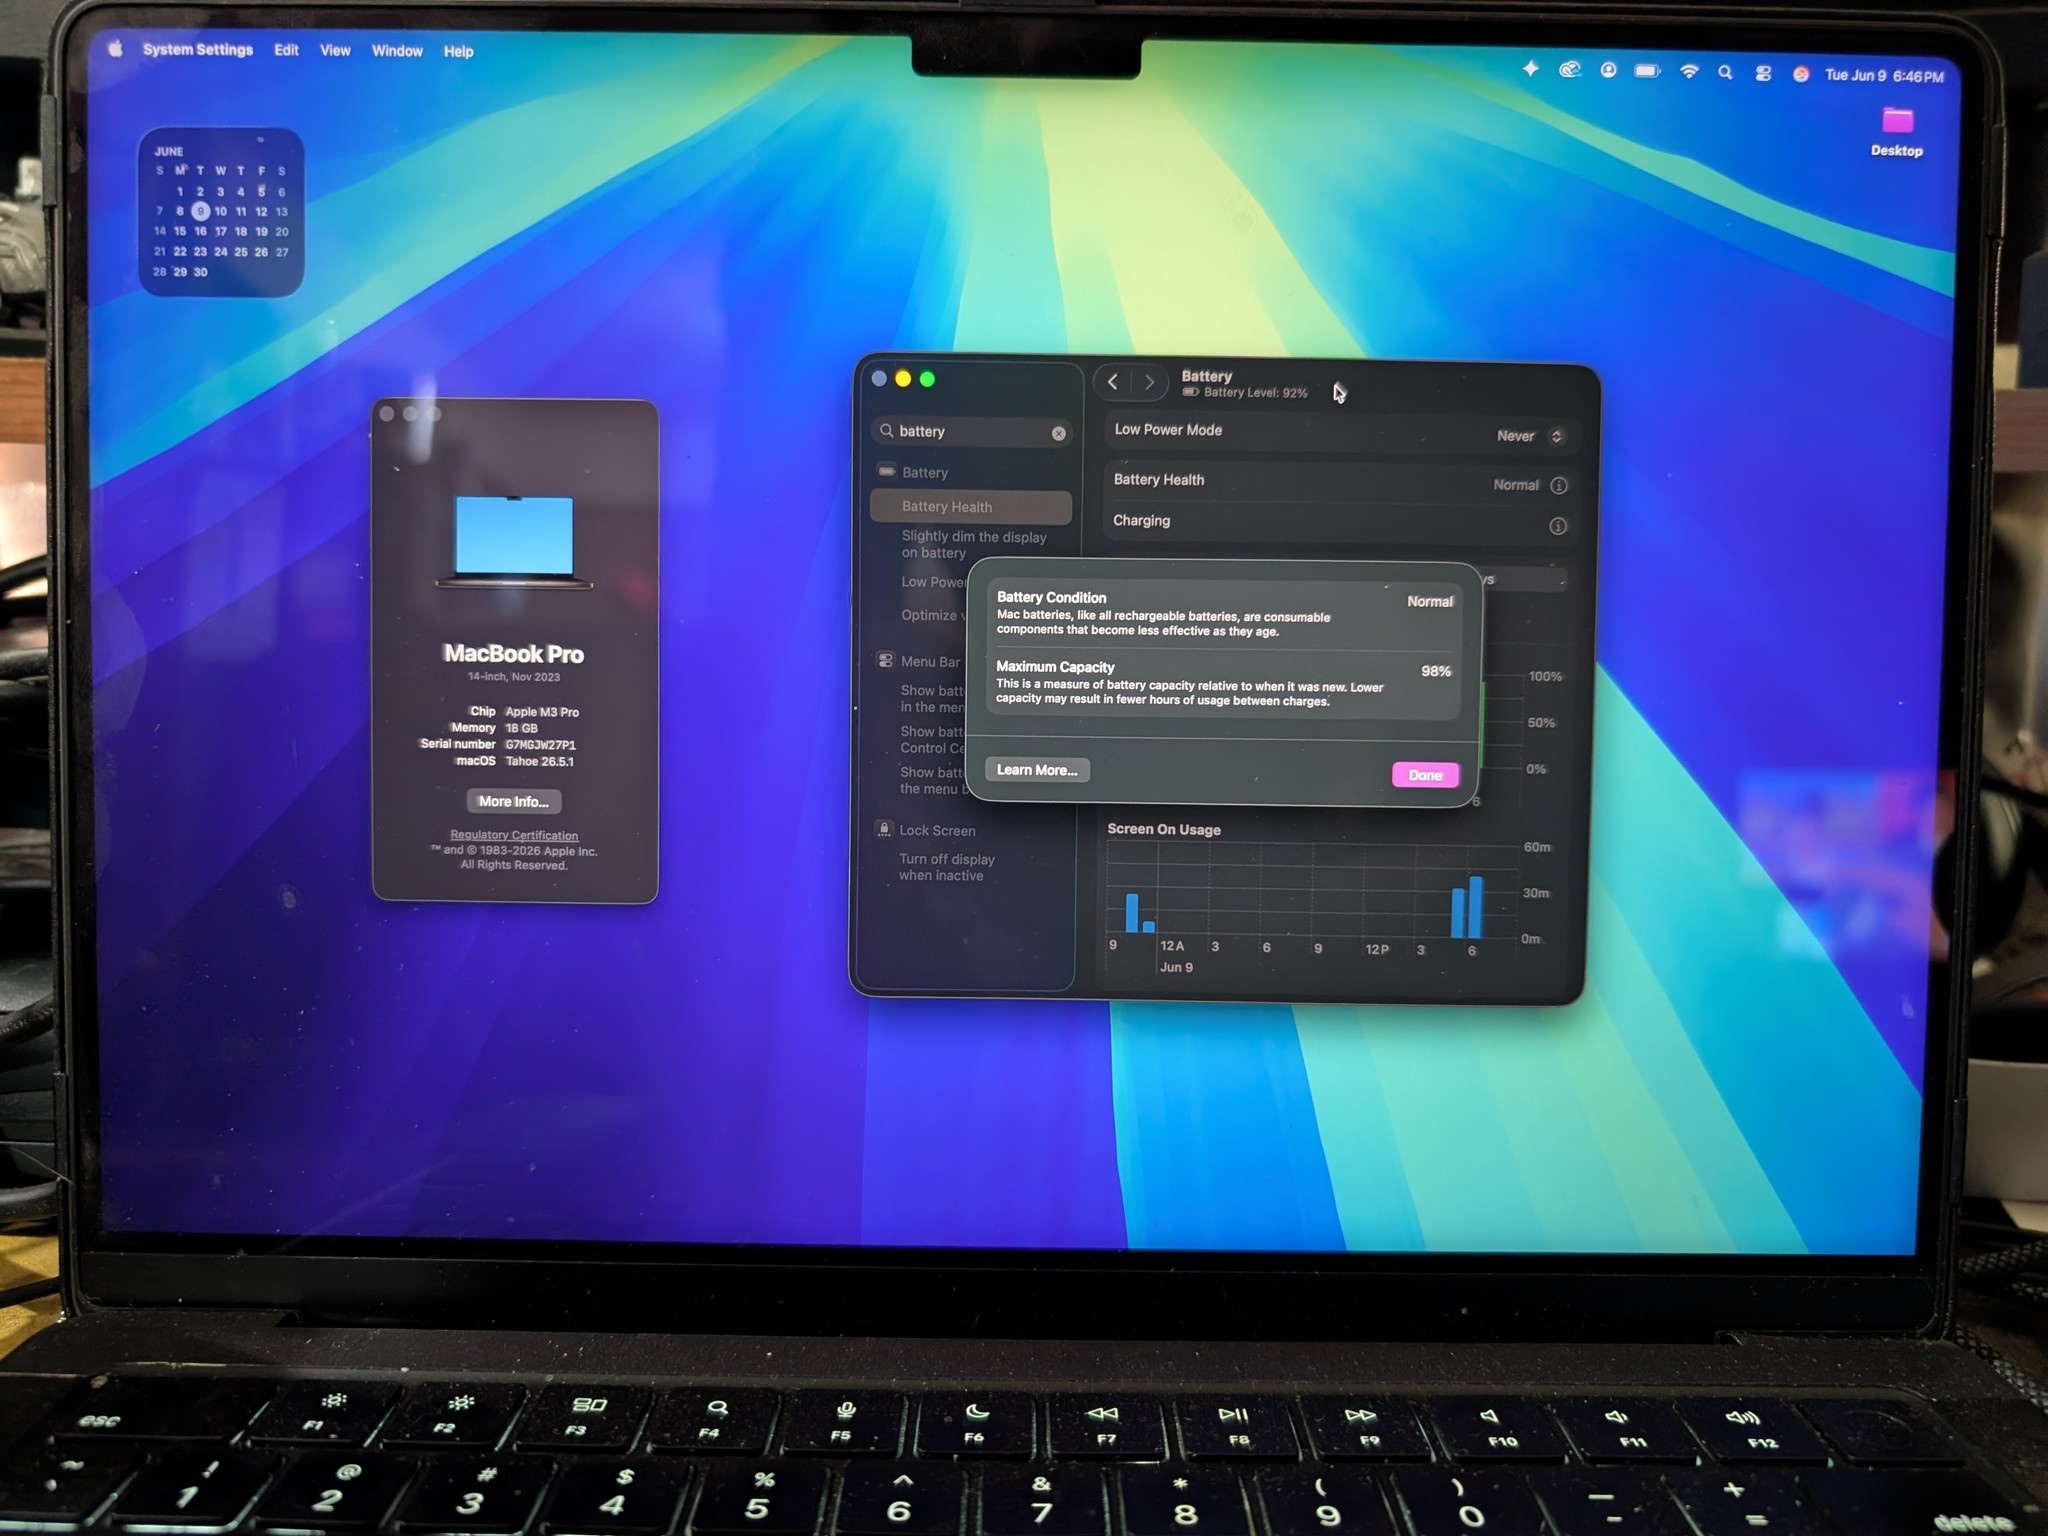This screenshot has height=1536, width=2048.
Task: Go back with the left chevron
Action: [1112, 382]
